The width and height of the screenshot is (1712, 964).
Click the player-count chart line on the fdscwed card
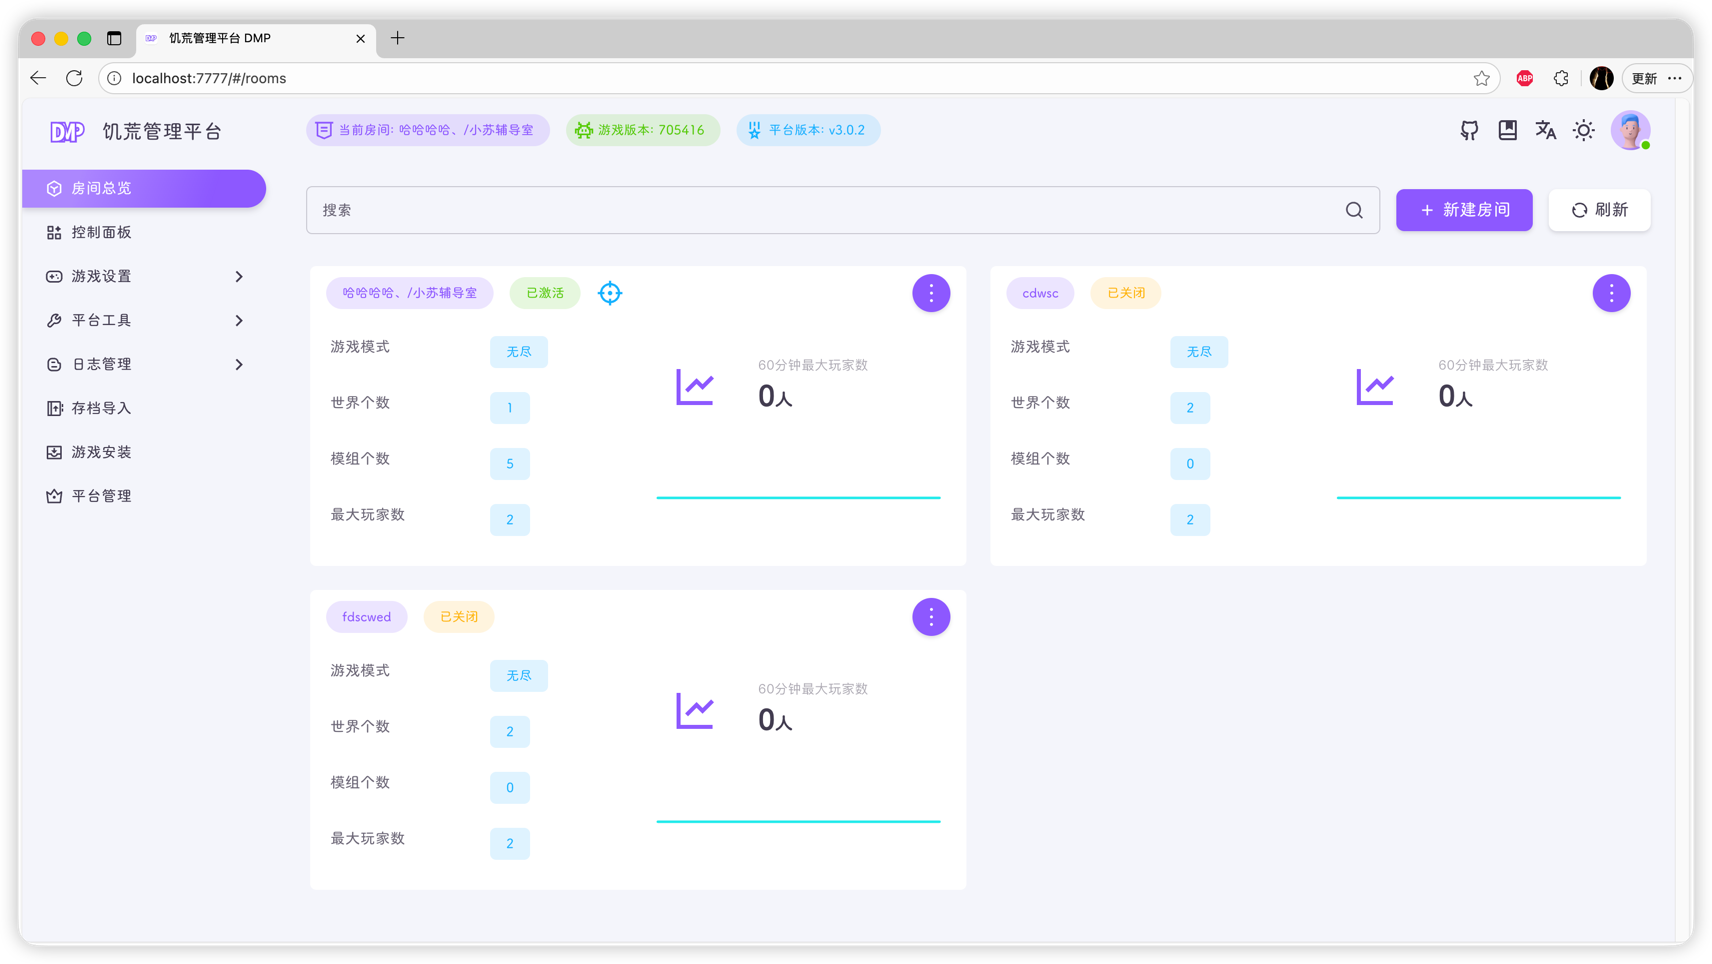click(798, 821)
